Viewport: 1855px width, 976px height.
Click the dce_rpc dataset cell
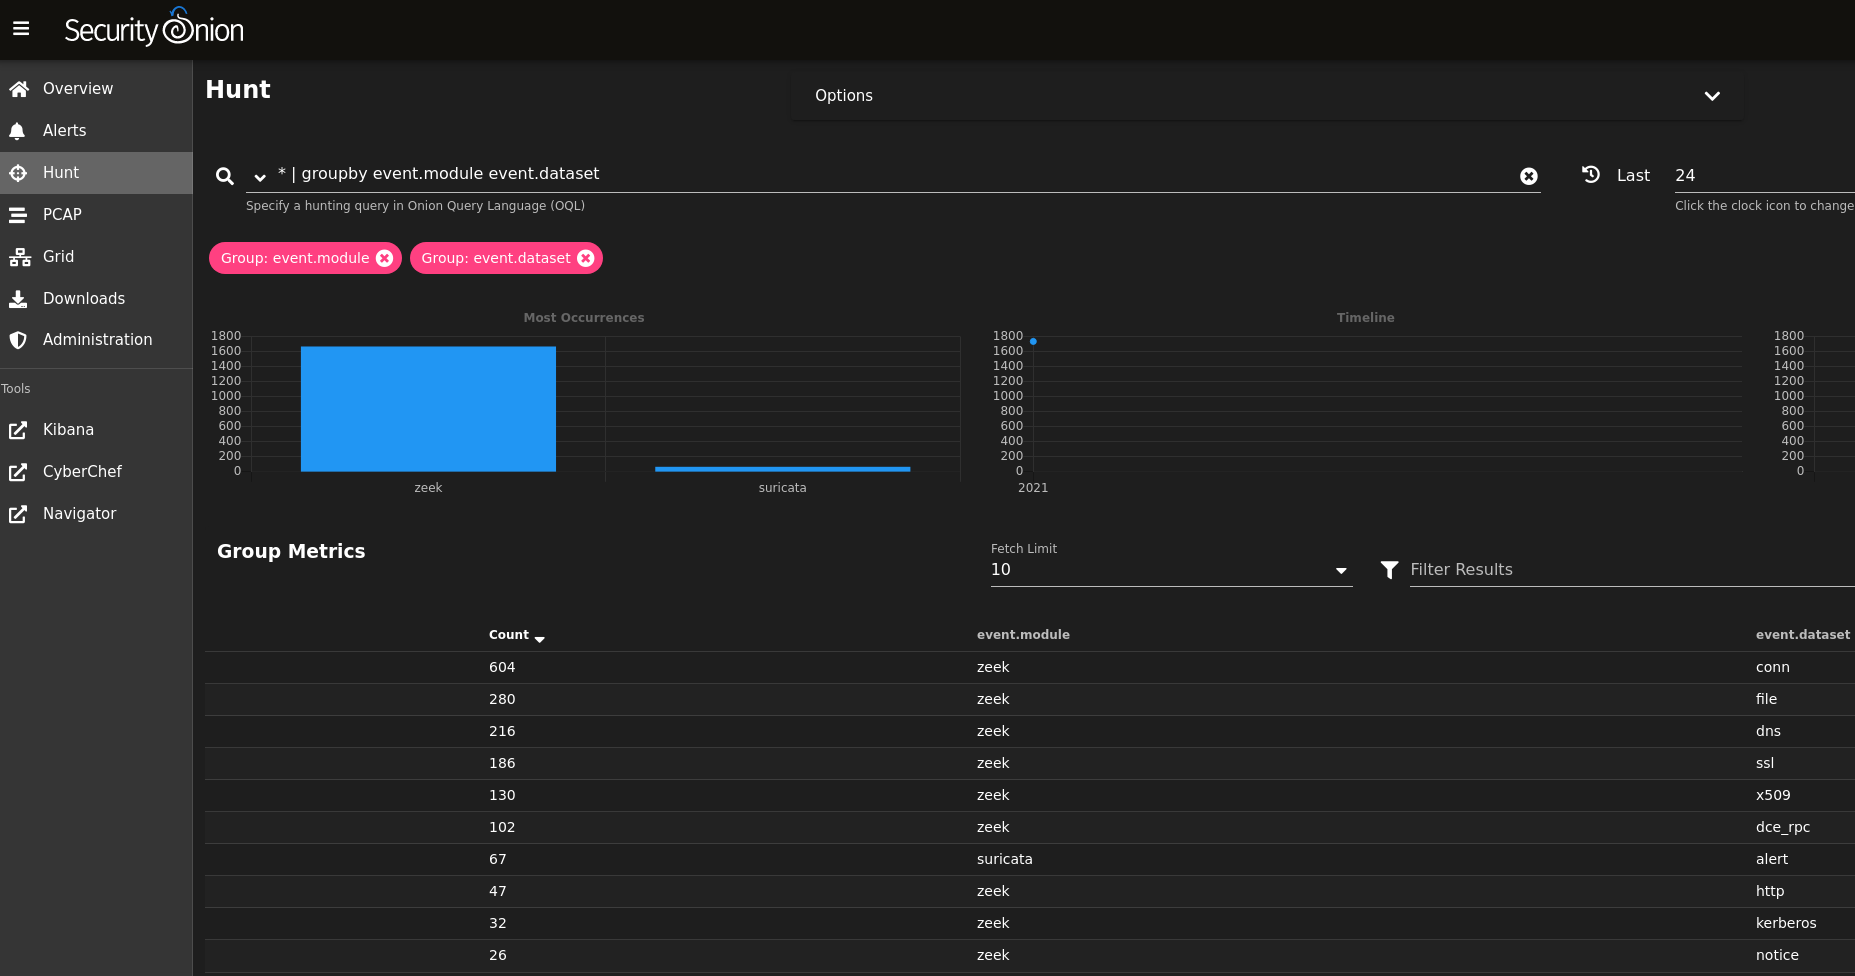[x=1783, y=828]
